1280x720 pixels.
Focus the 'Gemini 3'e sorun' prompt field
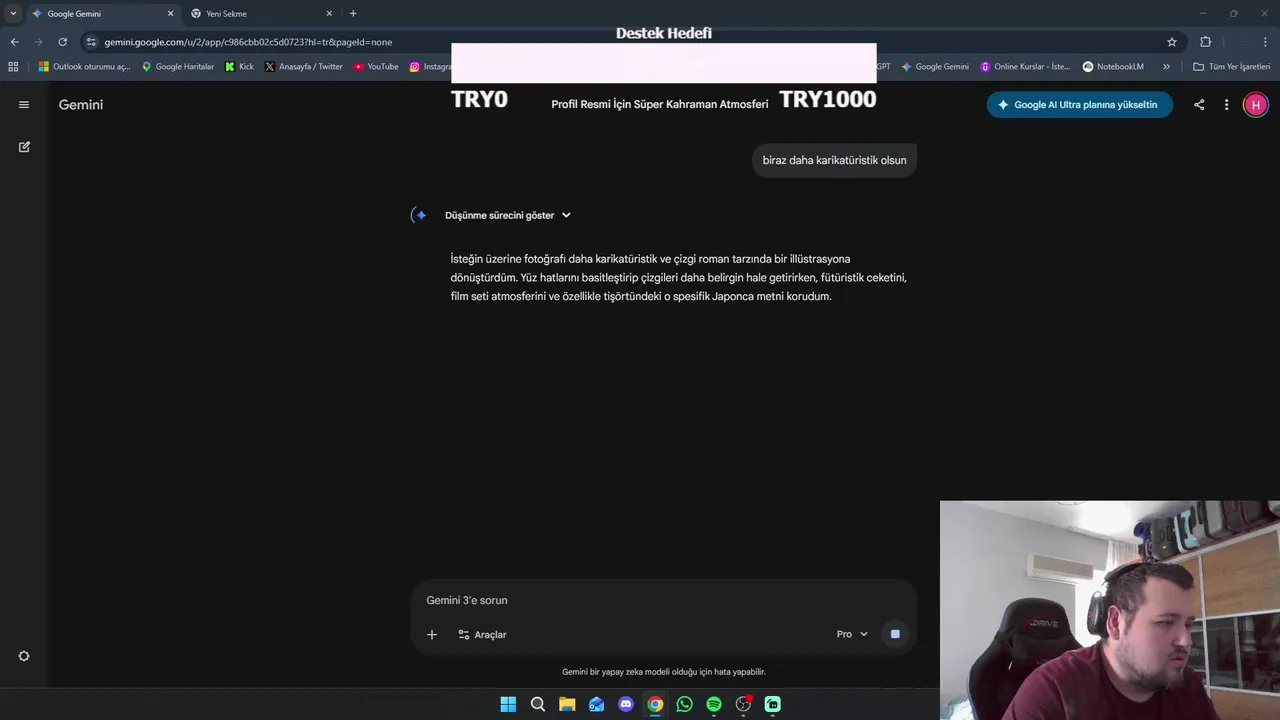pyautogui.click(x=664, y=600)
